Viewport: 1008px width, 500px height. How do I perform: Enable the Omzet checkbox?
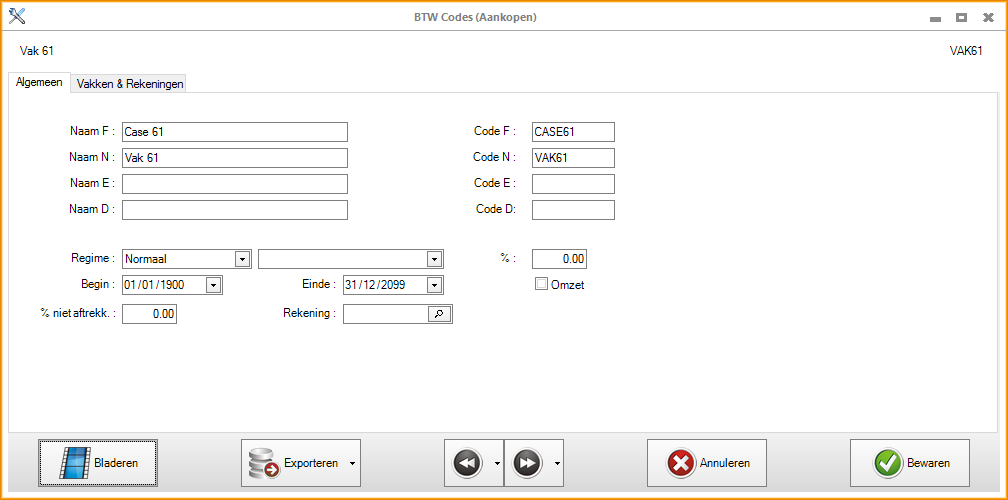[542, 284]
